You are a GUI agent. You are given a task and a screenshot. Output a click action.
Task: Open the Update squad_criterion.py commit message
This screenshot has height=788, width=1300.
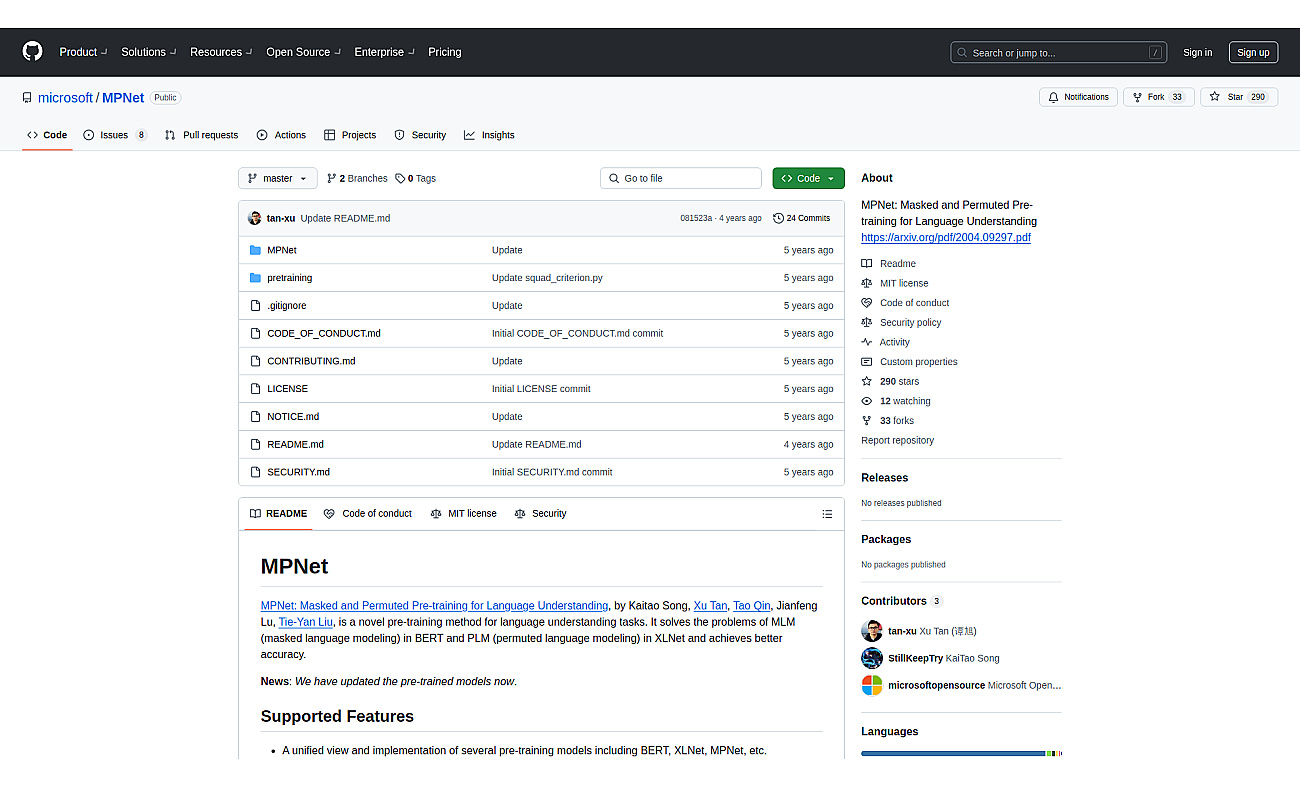tap(547, 278)
